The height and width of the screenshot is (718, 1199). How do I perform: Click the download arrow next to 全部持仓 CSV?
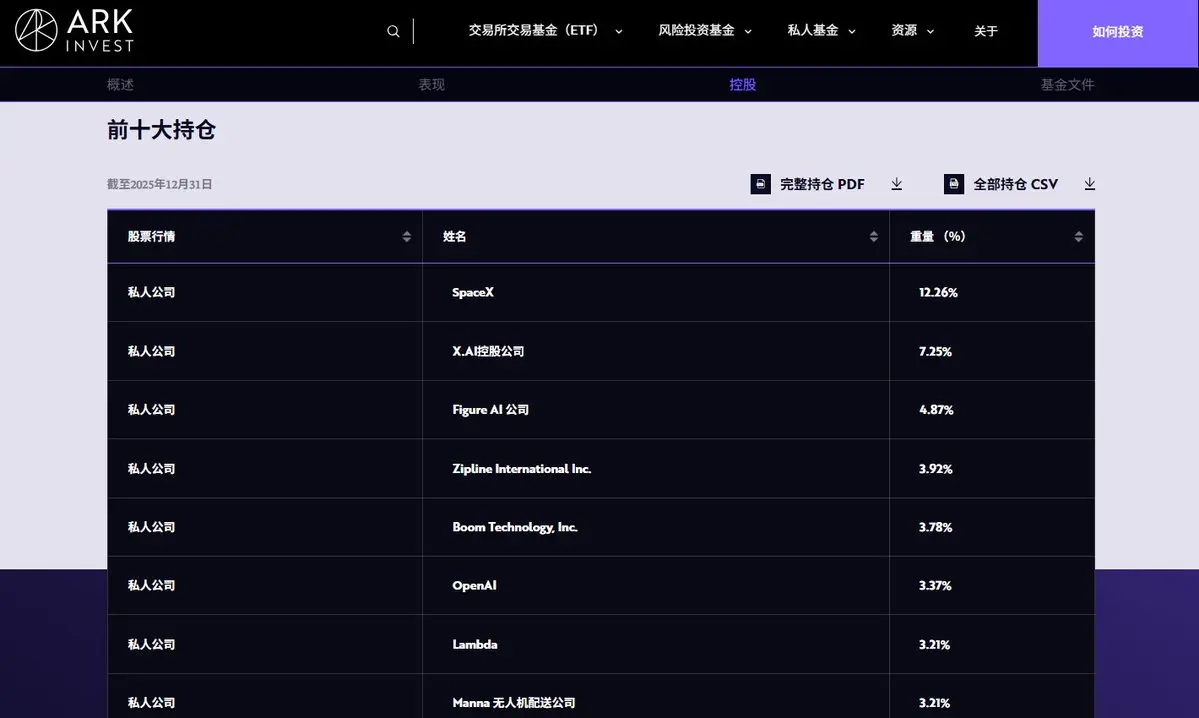(x=1090, y=184)
